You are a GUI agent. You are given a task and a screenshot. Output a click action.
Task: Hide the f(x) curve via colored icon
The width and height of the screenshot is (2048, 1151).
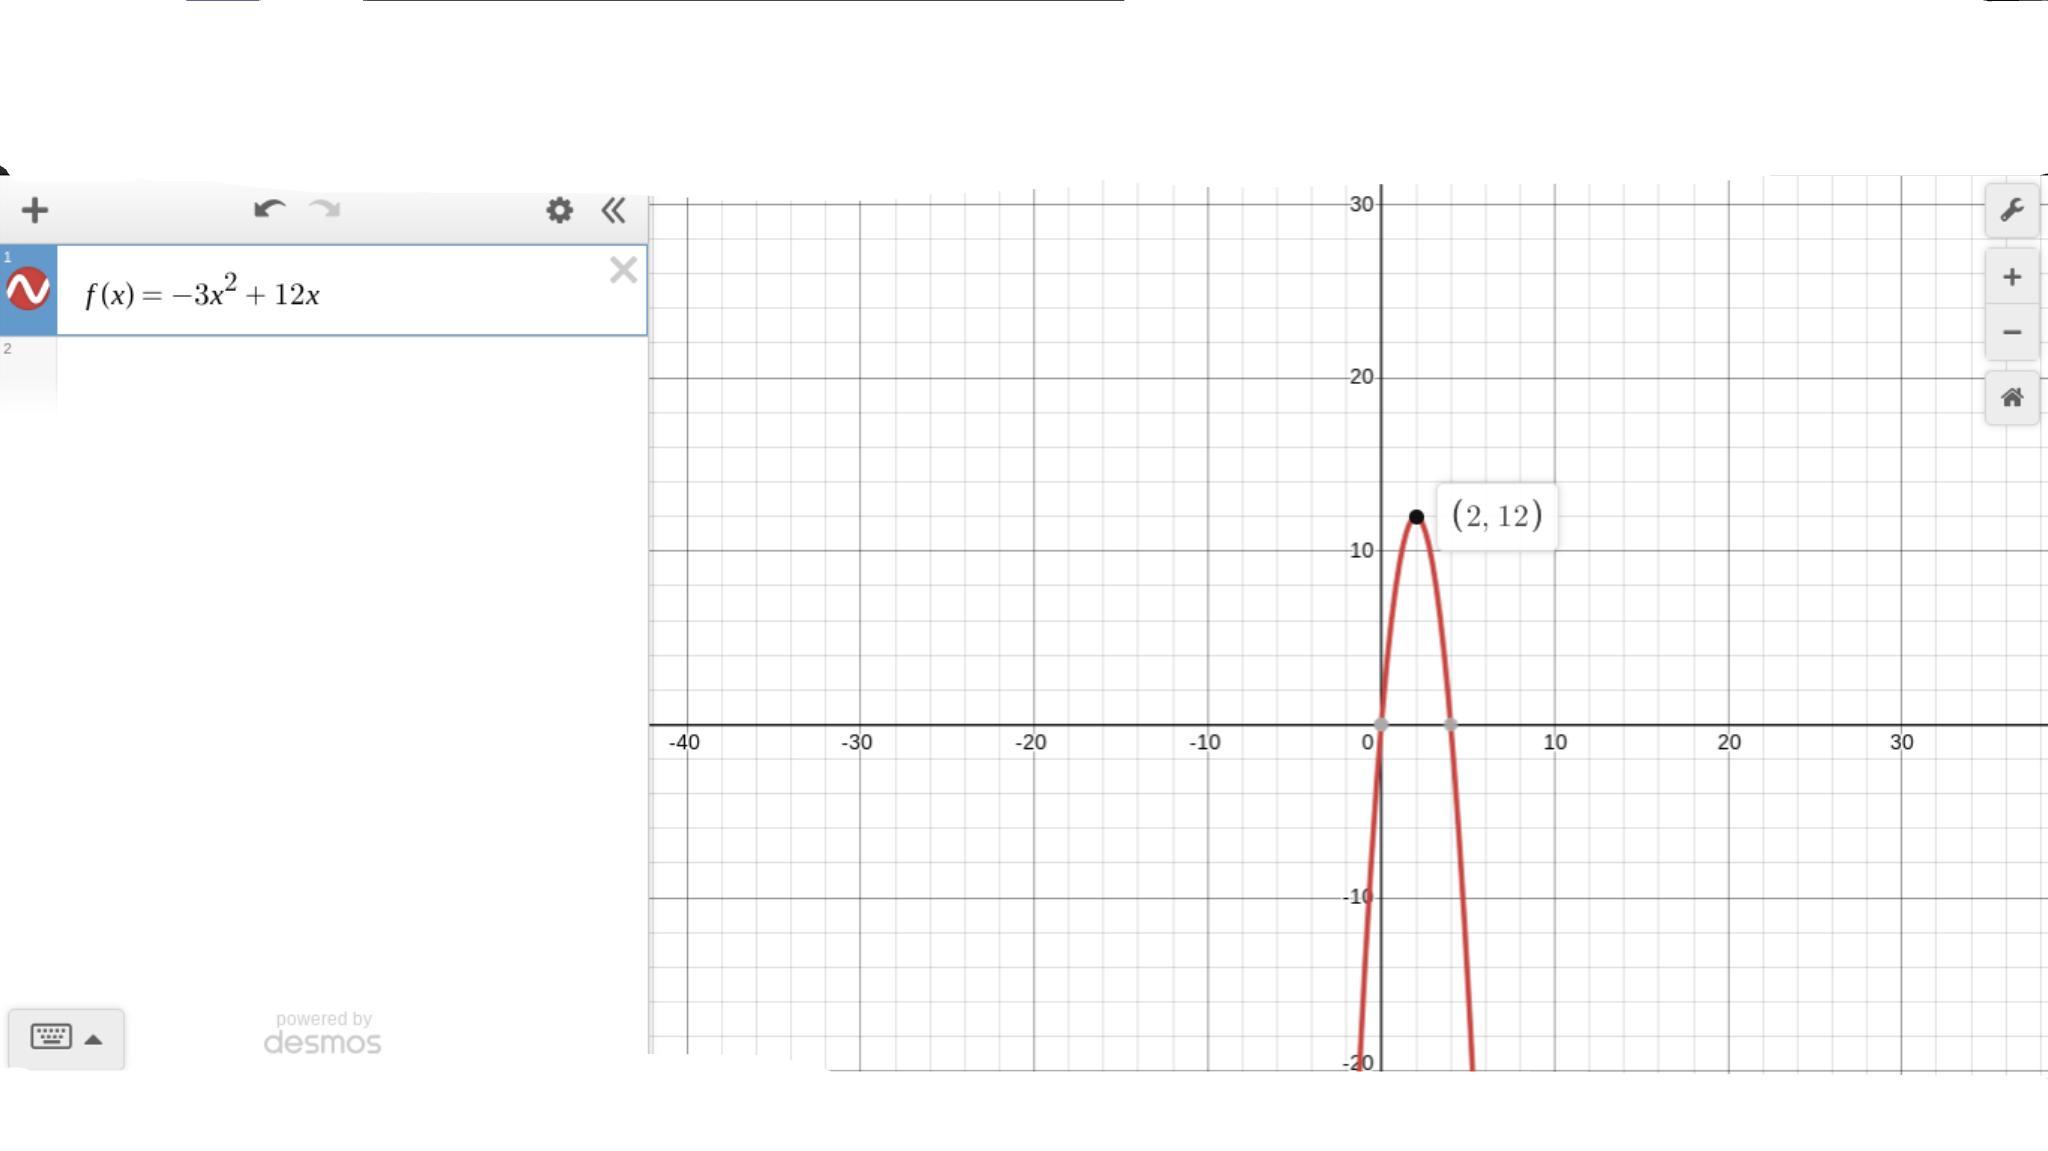[x=28, y=290]
